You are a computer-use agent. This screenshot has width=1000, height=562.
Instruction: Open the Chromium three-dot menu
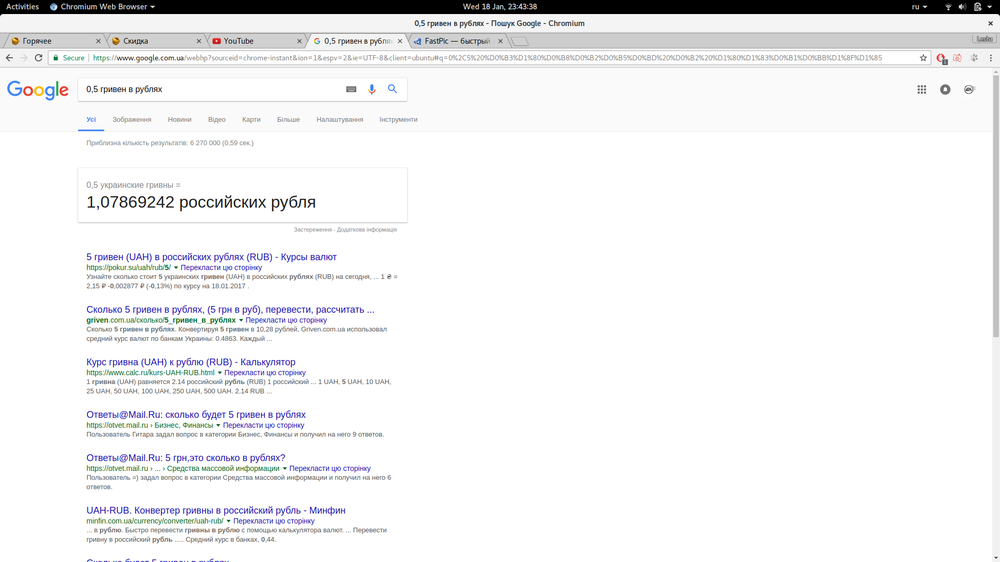click(990, 58)
